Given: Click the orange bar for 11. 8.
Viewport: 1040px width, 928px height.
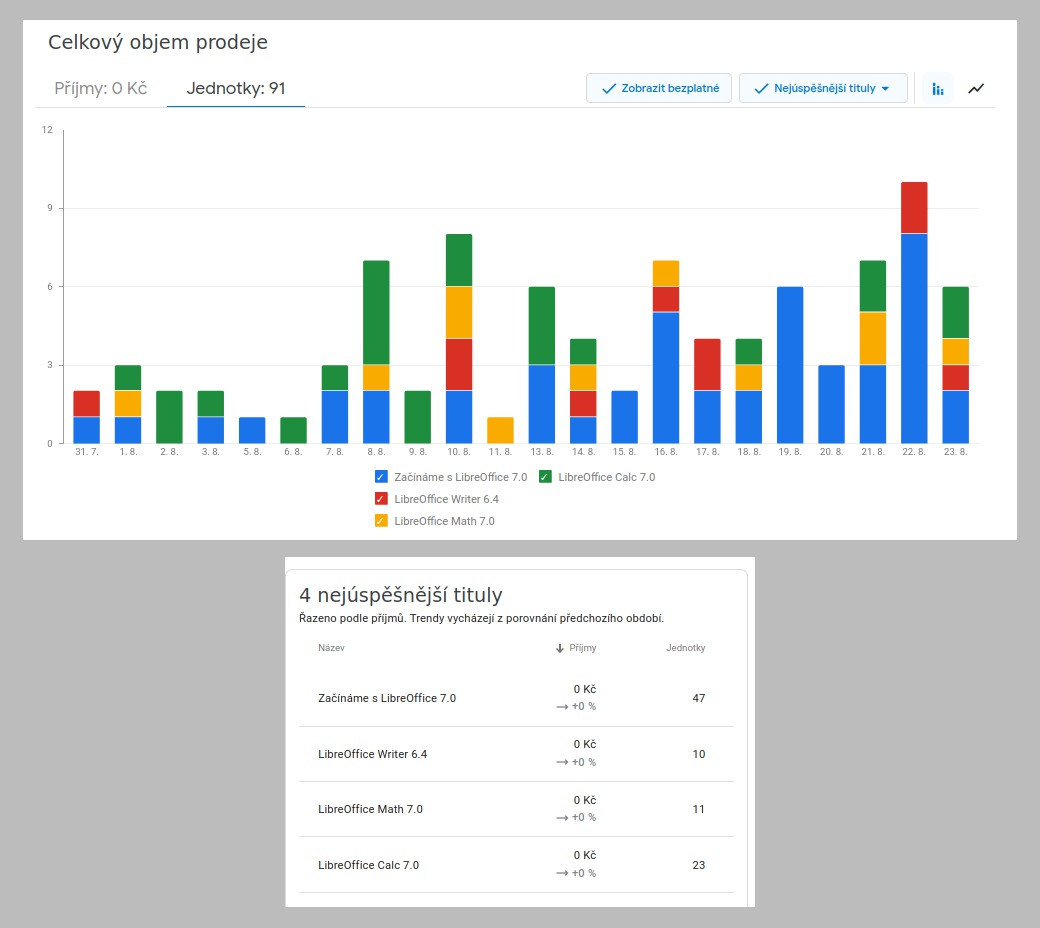Looking at the screenshot, I should coord(500,430).
